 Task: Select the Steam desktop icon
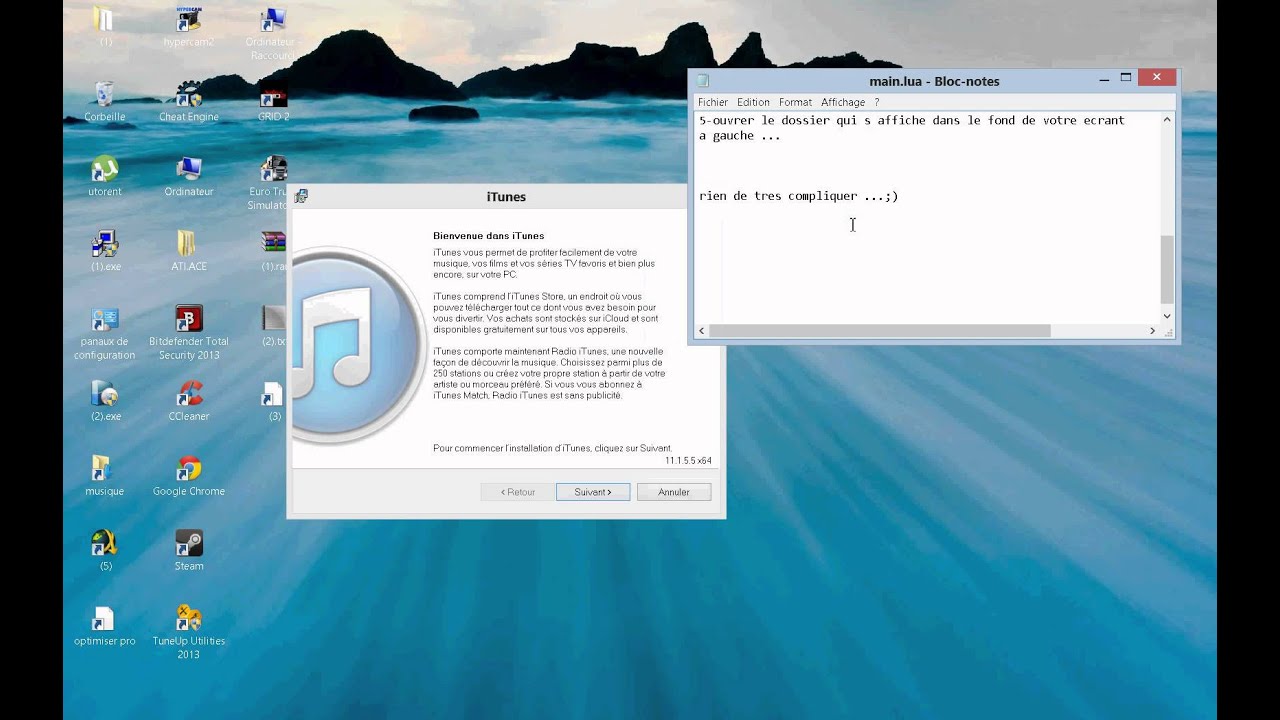click(x=189, y=551)
